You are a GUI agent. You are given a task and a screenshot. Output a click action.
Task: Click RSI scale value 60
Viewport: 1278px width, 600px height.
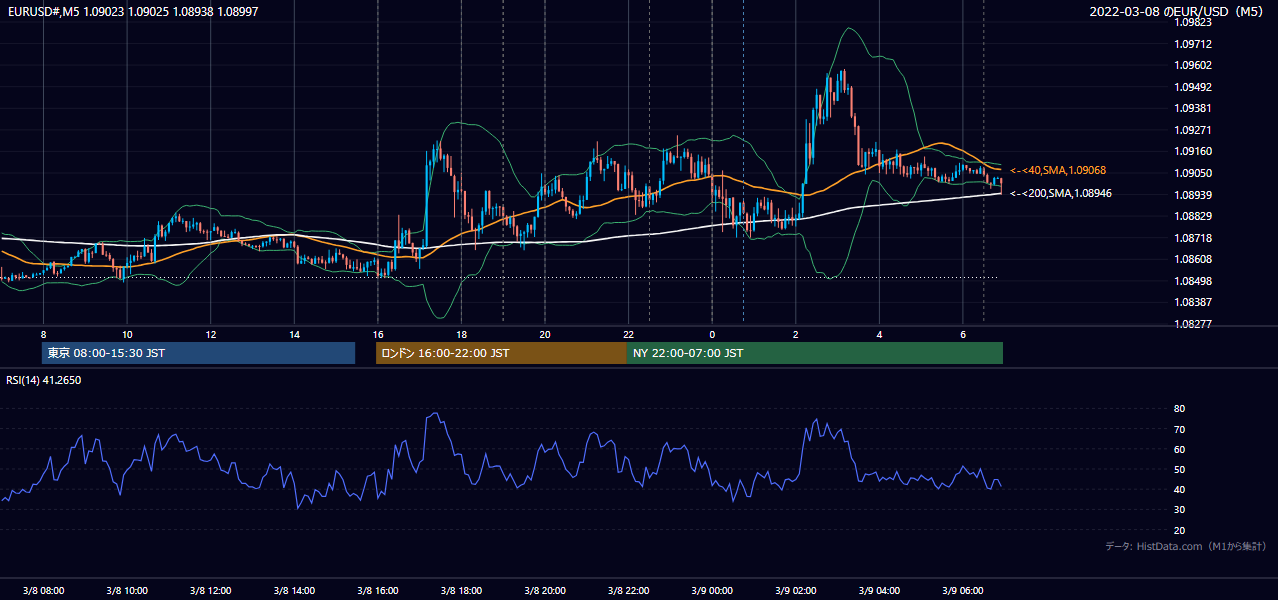point(1180,449)
